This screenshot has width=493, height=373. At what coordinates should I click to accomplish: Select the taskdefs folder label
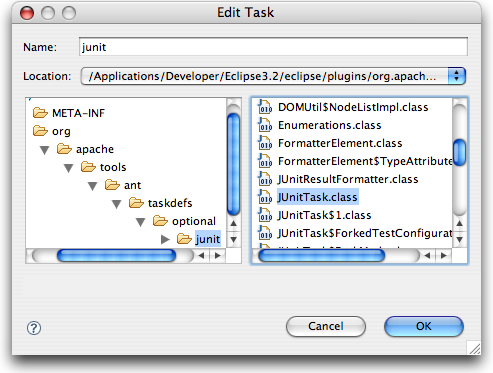[x=170, y=203]
